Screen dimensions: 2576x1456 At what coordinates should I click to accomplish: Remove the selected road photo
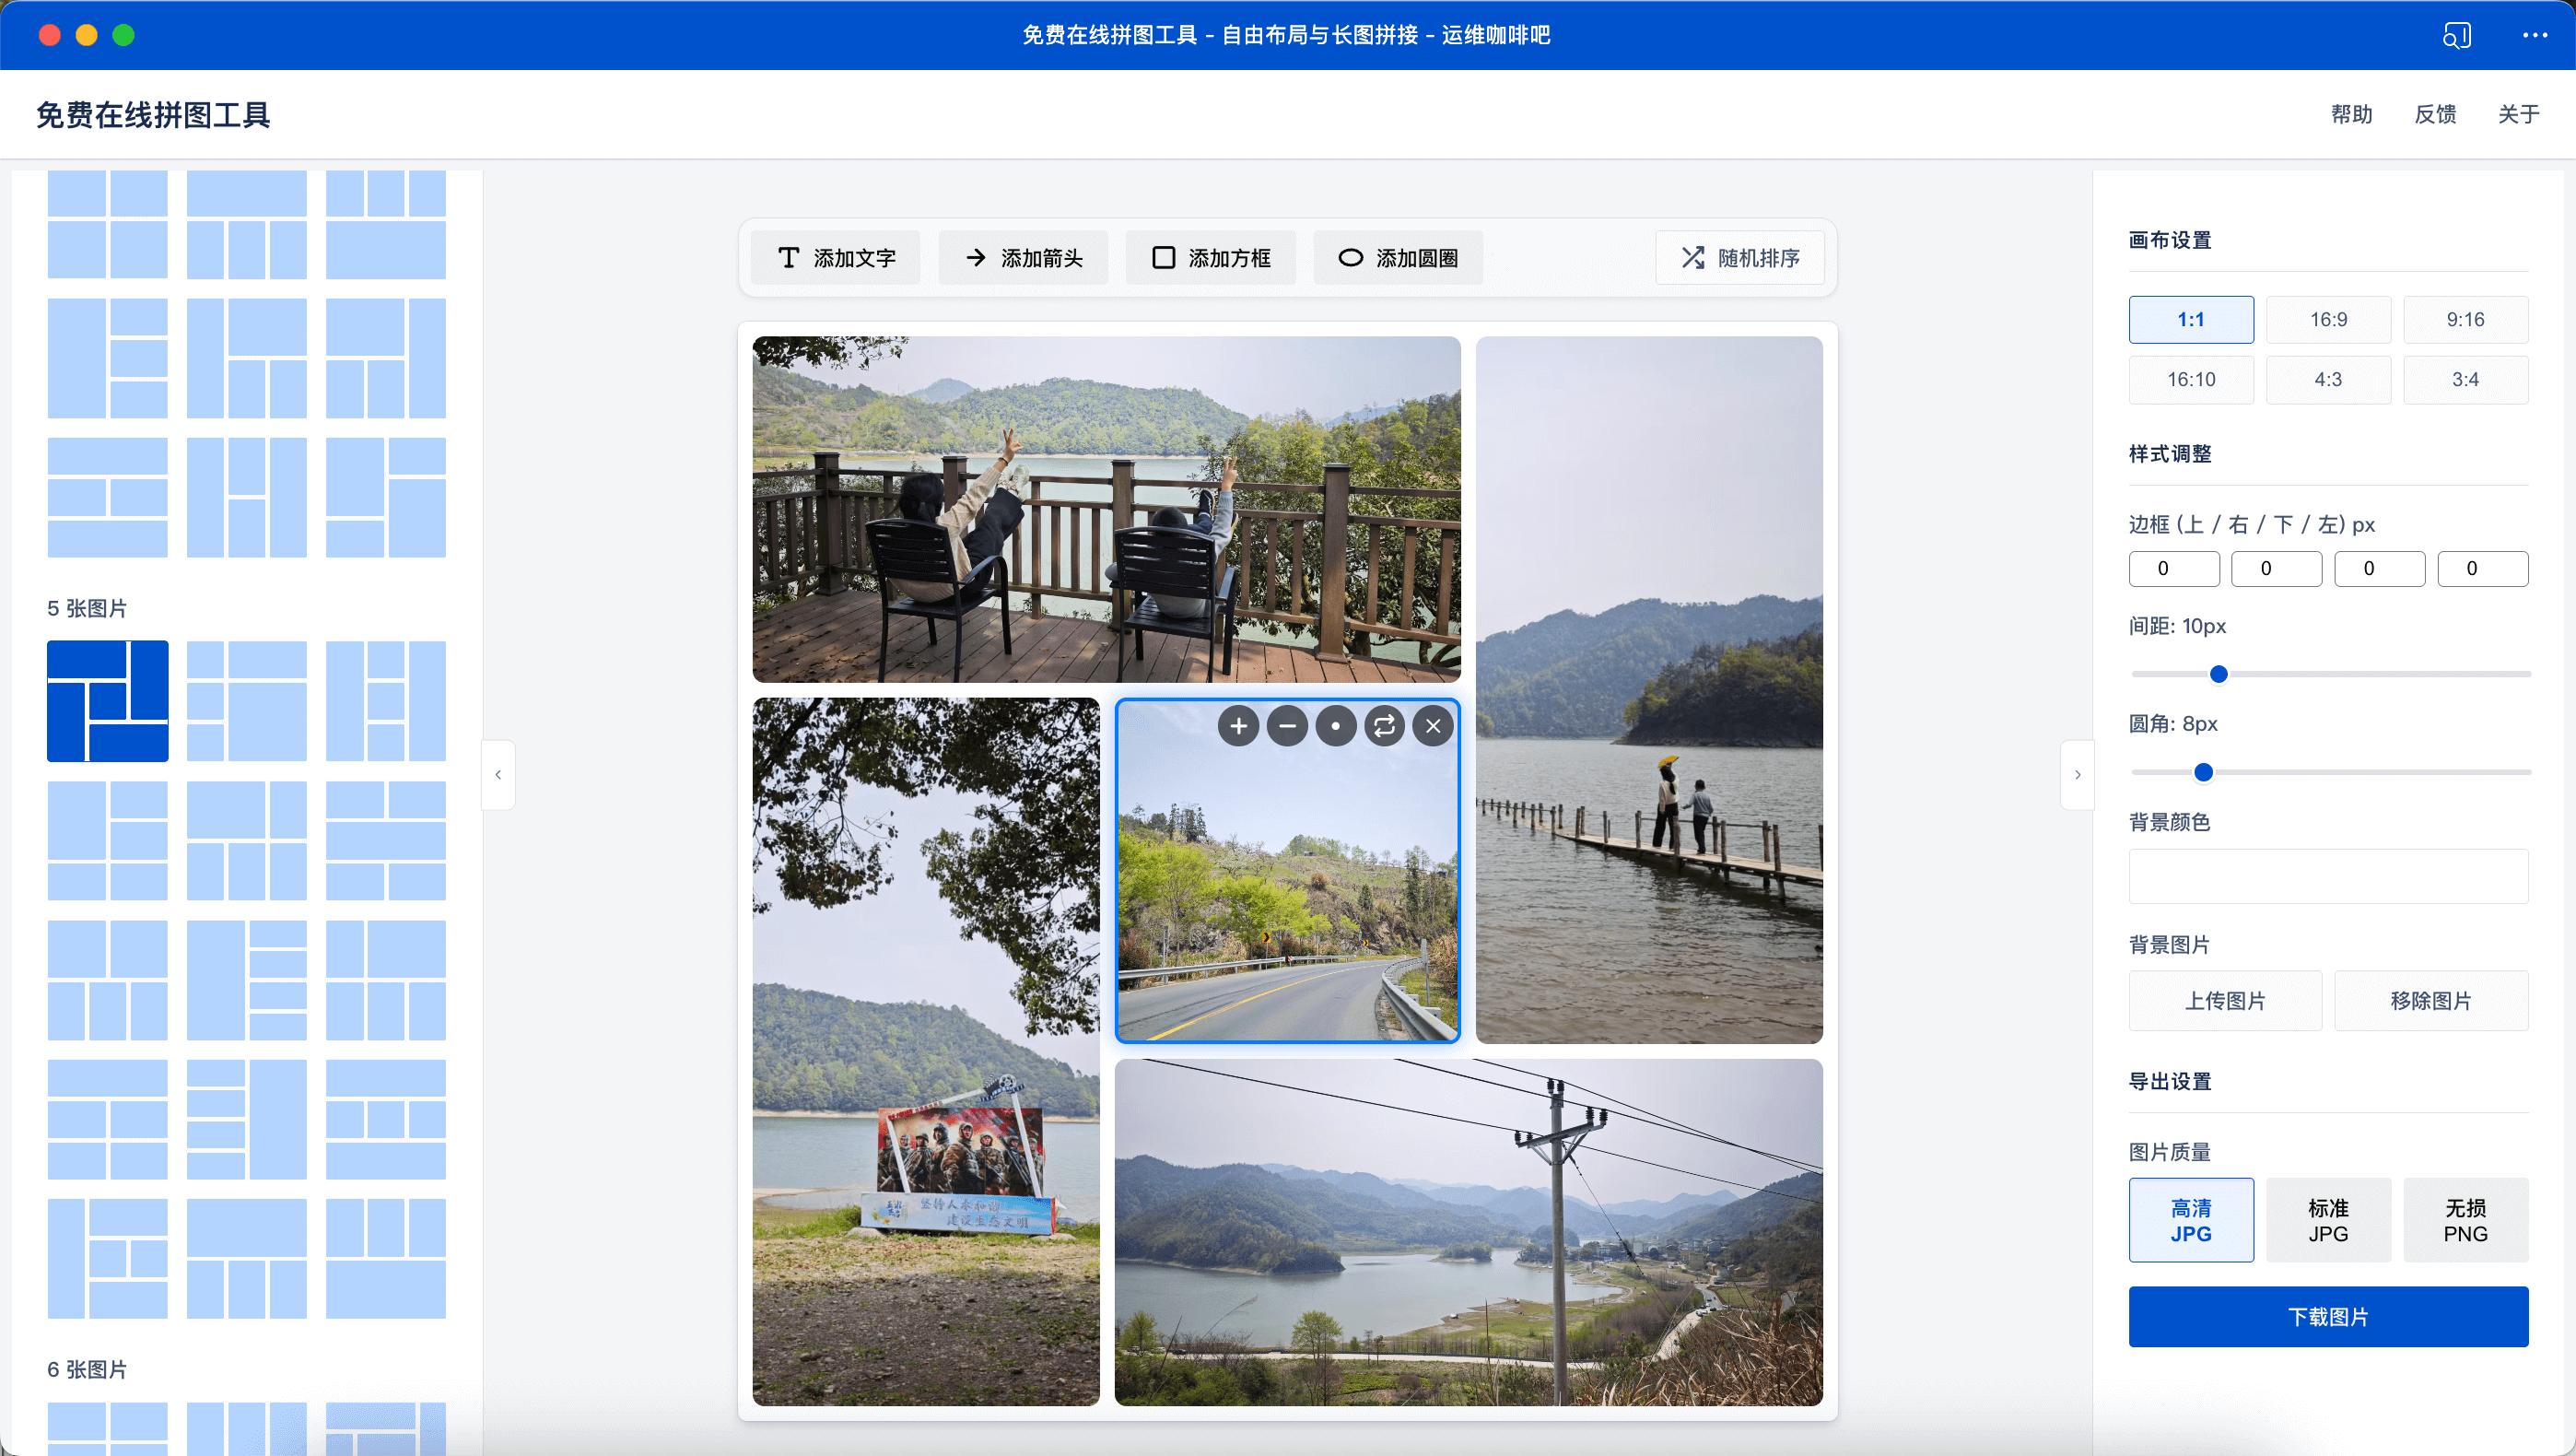pyautogui.click(x=1432, y=726)
